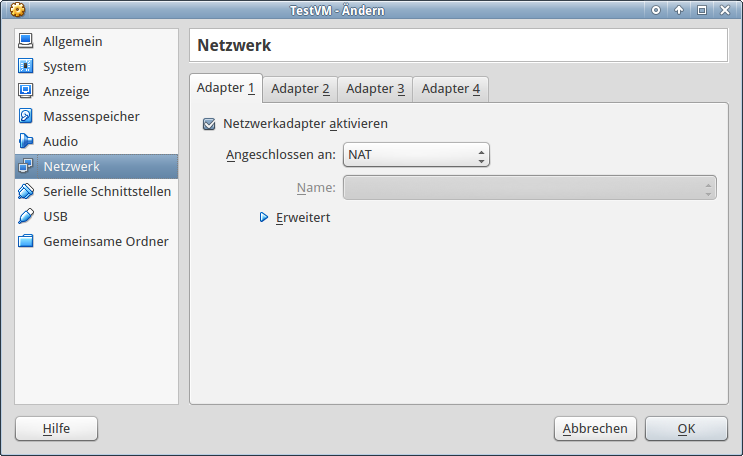Viewport: 743px width, 456px height.
Task: Open Massenspeicher via its disk icon
Action: (26, 117)
